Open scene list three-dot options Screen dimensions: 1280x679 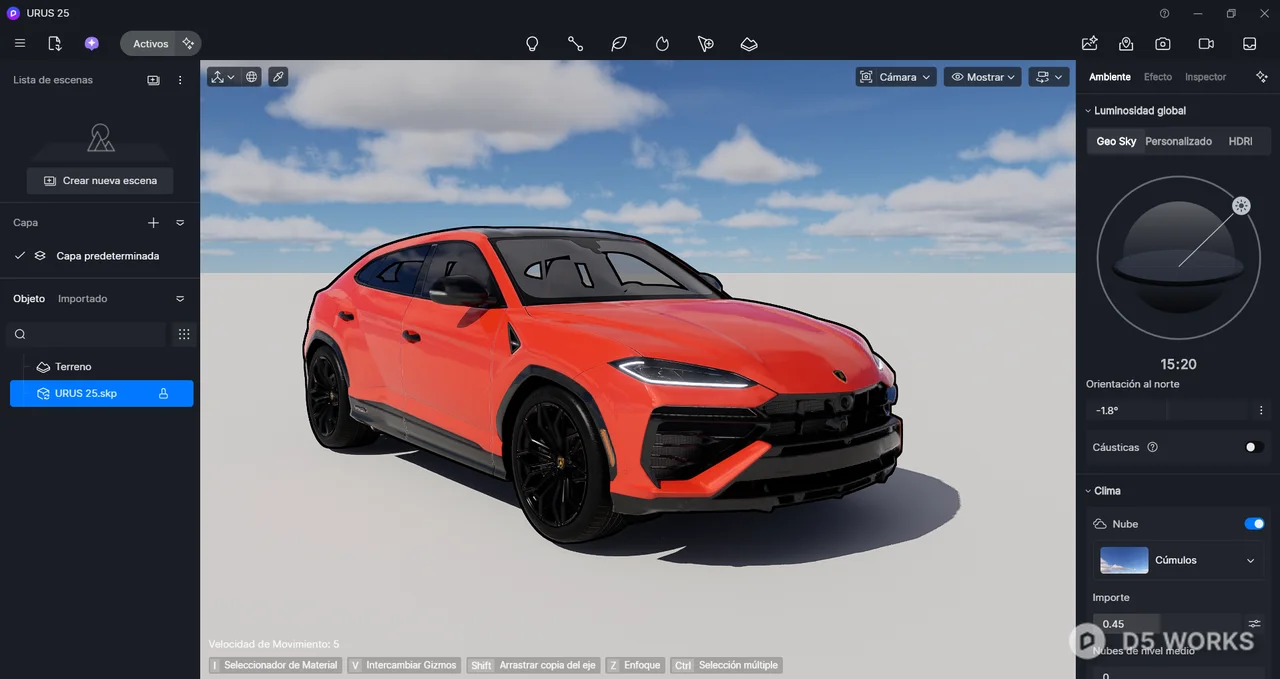pos(180,80)
